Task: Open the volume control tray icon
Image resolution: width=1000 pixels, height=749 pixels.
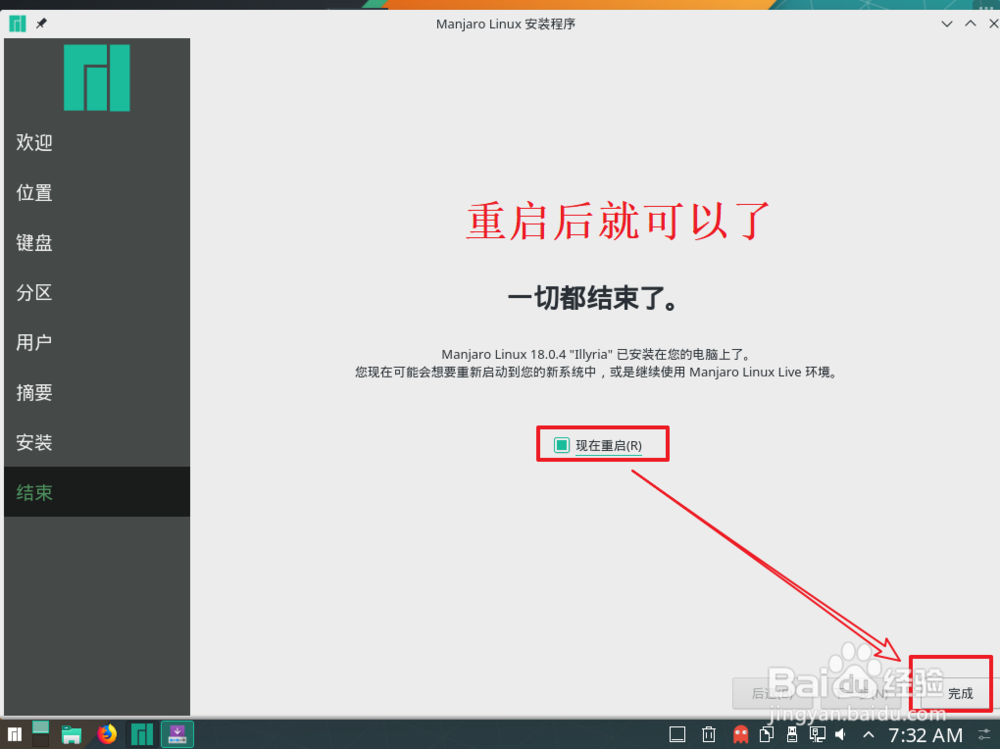Action: coord(841,735)
